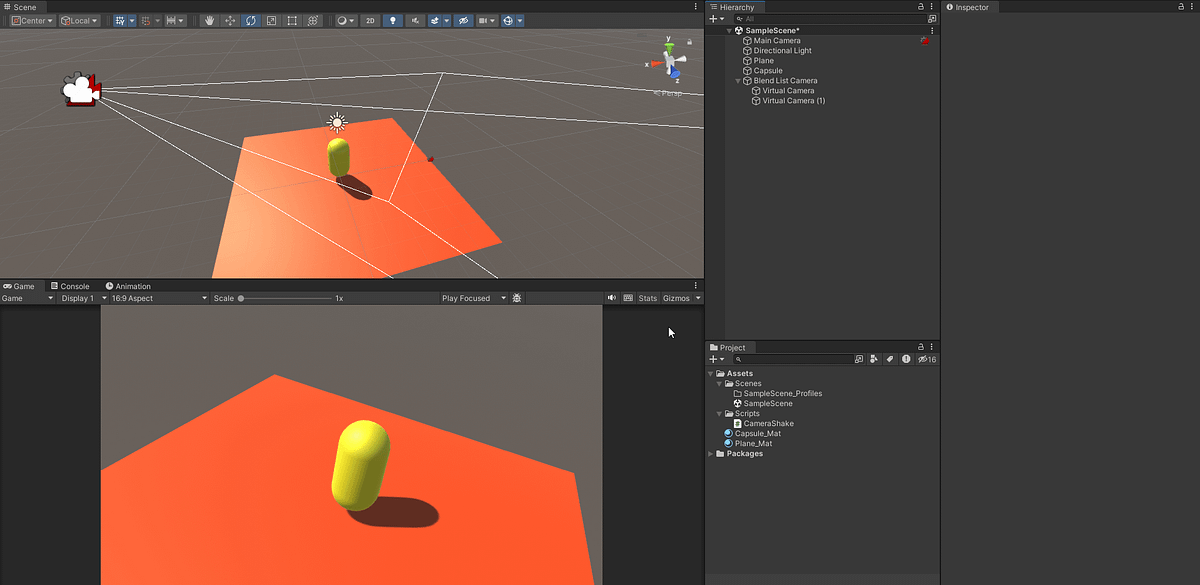Mute audio in the Game view
This screenshot has height=585, width=1200.
[612, 297]
